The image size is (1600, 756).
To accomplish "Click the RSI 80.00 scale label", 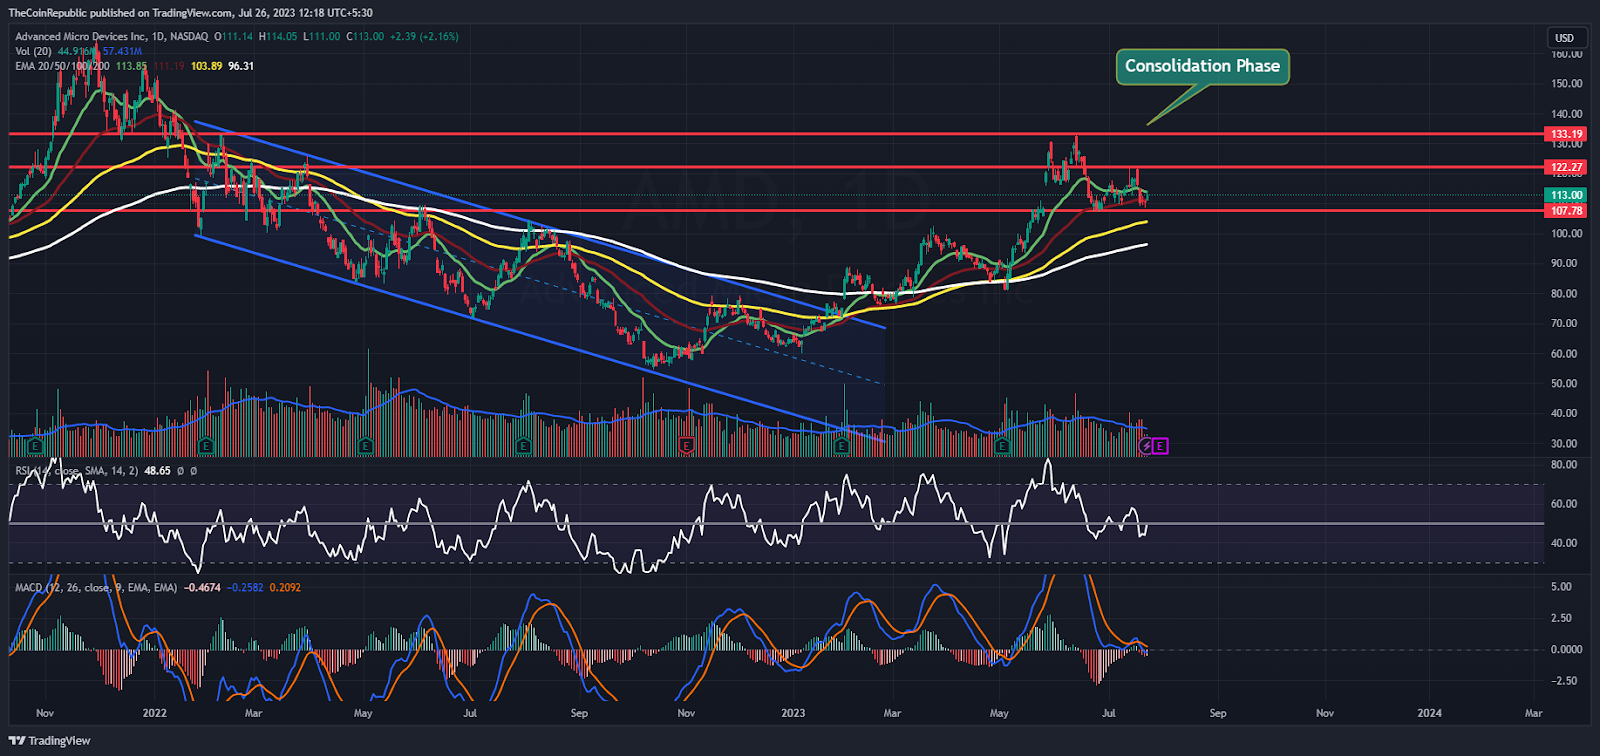I will click(x=1563, y=465).
